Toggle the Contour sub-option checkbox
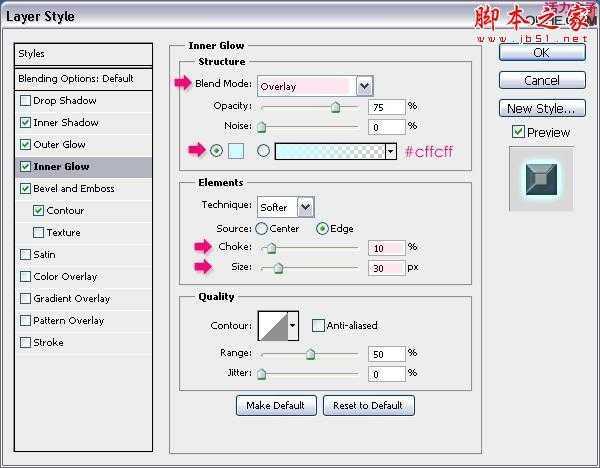Screen dimensions: 600x468 coord(38,210)
